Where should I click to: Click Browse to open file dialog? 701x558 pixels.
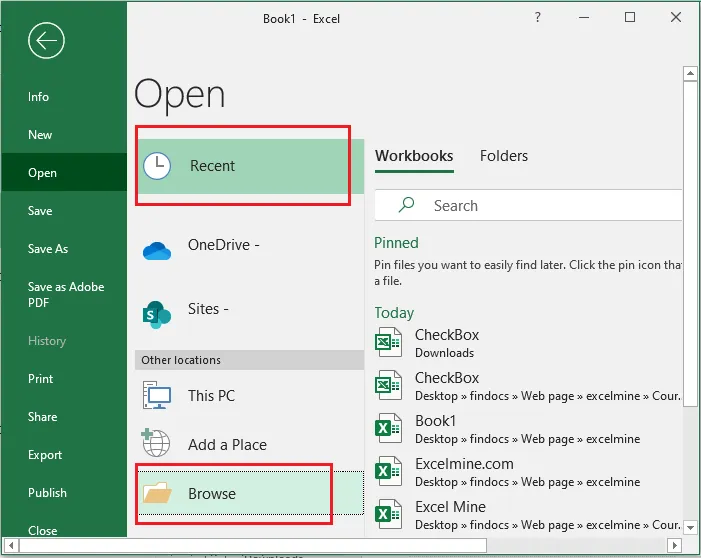pos(250,493)
